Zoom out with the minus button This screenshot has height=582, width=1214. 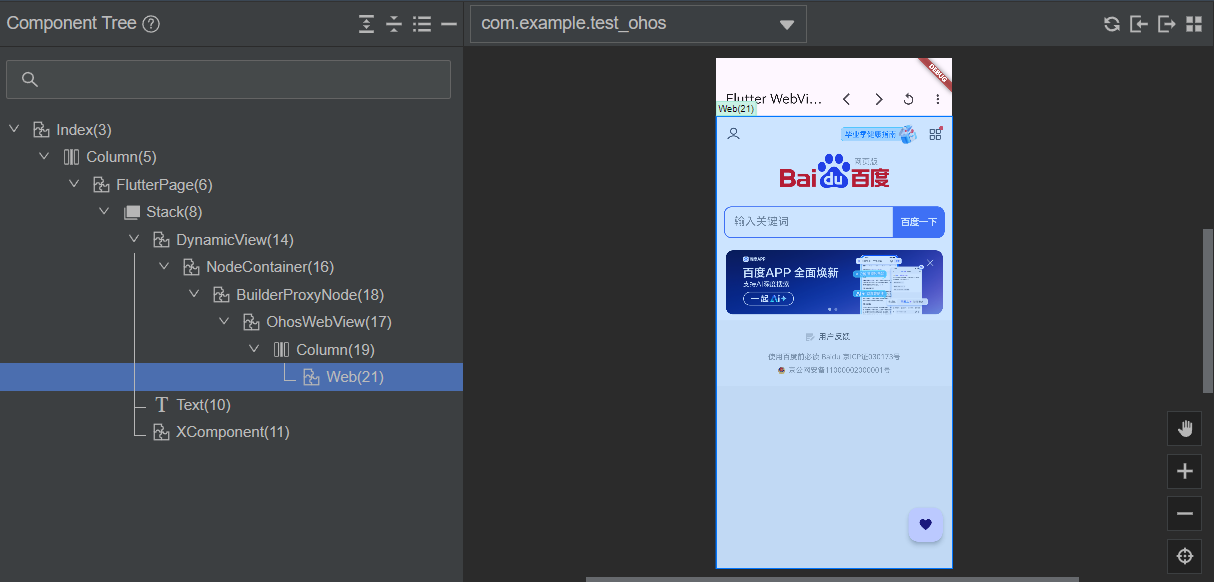pos(1185,514)
